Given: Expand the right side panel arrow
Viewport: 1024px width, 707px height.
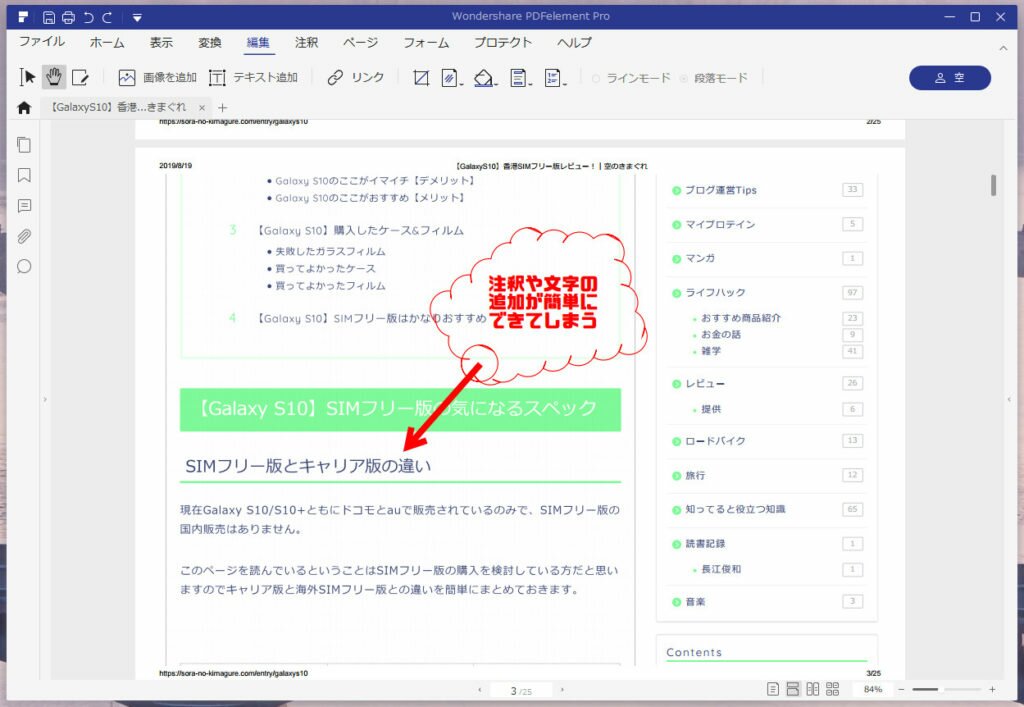Looking at the screenshot, I should point(1009,399).
